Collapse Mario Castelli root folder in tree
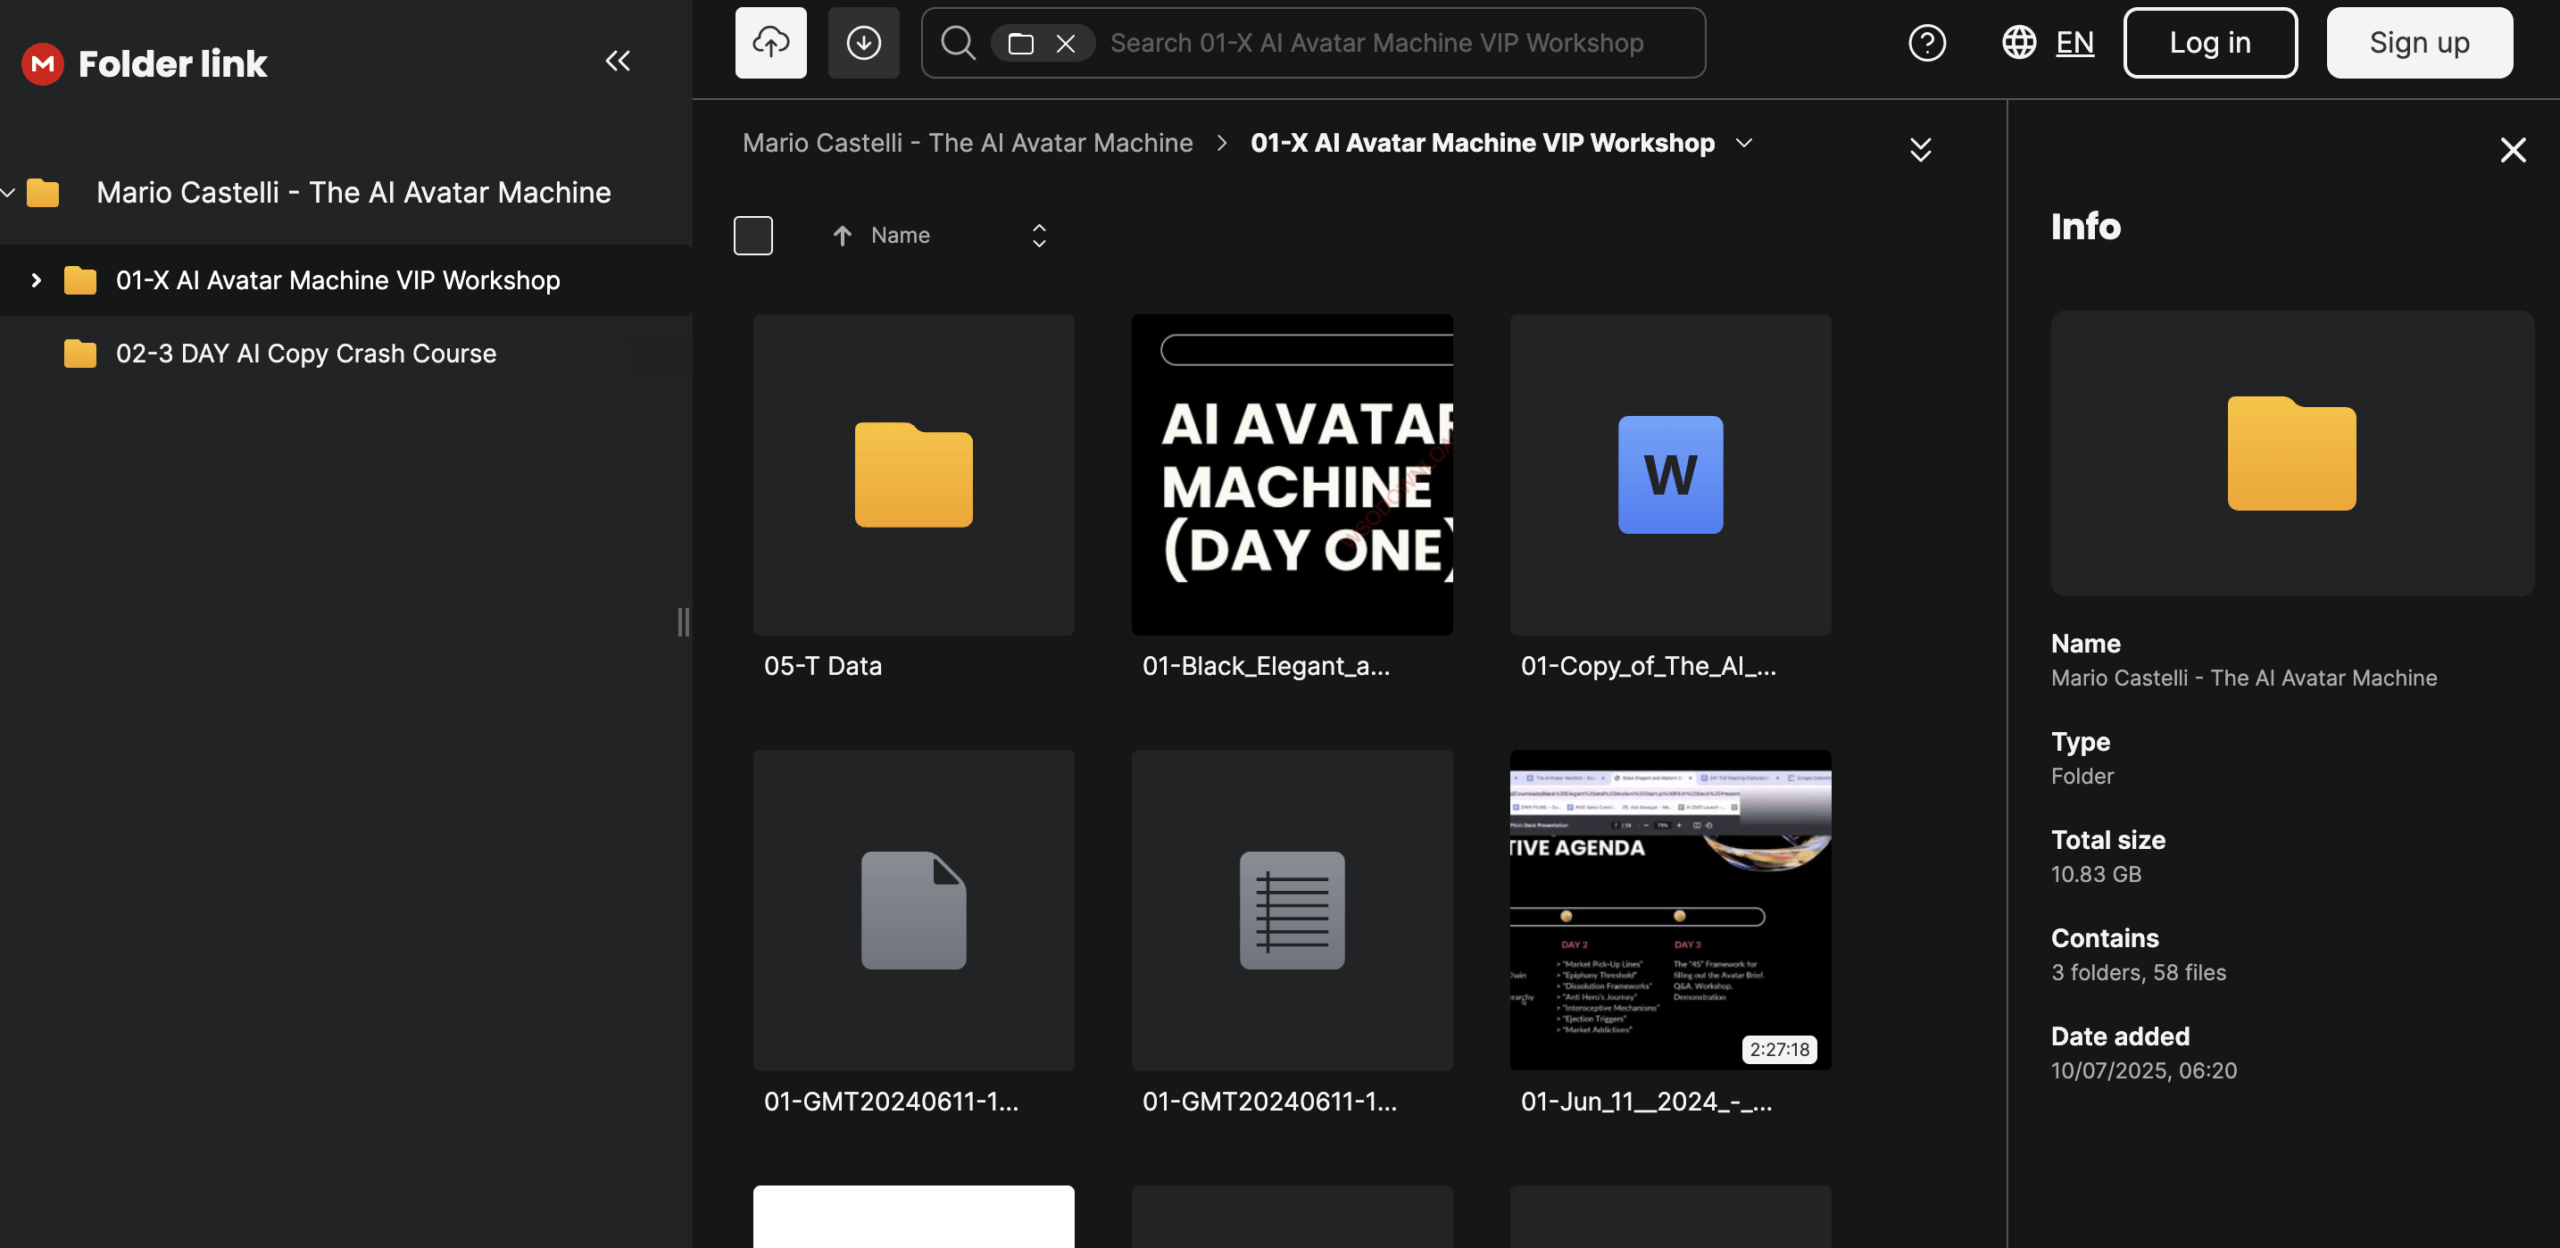The image size is (2560, 1248). 8,193
